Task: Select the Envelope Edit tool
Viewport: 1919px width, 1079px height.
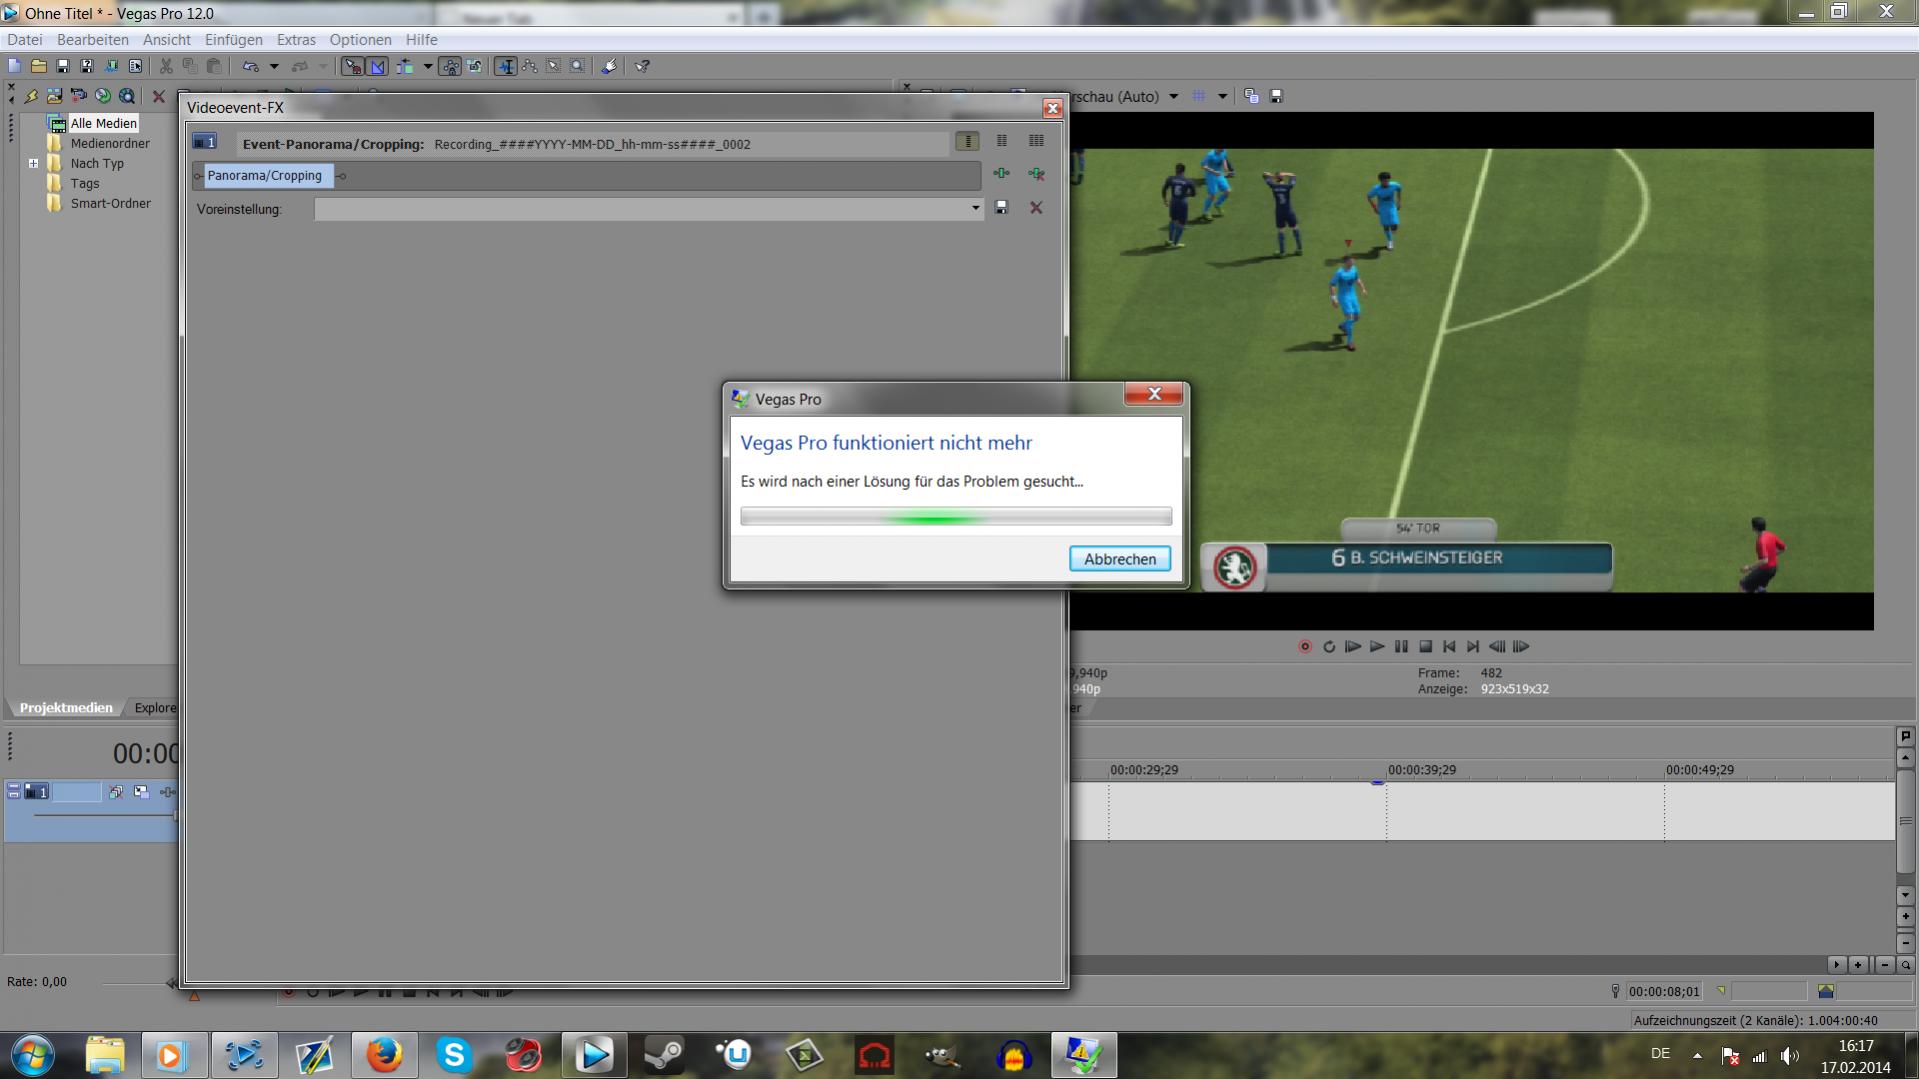Action: click(x=530, y=66)
